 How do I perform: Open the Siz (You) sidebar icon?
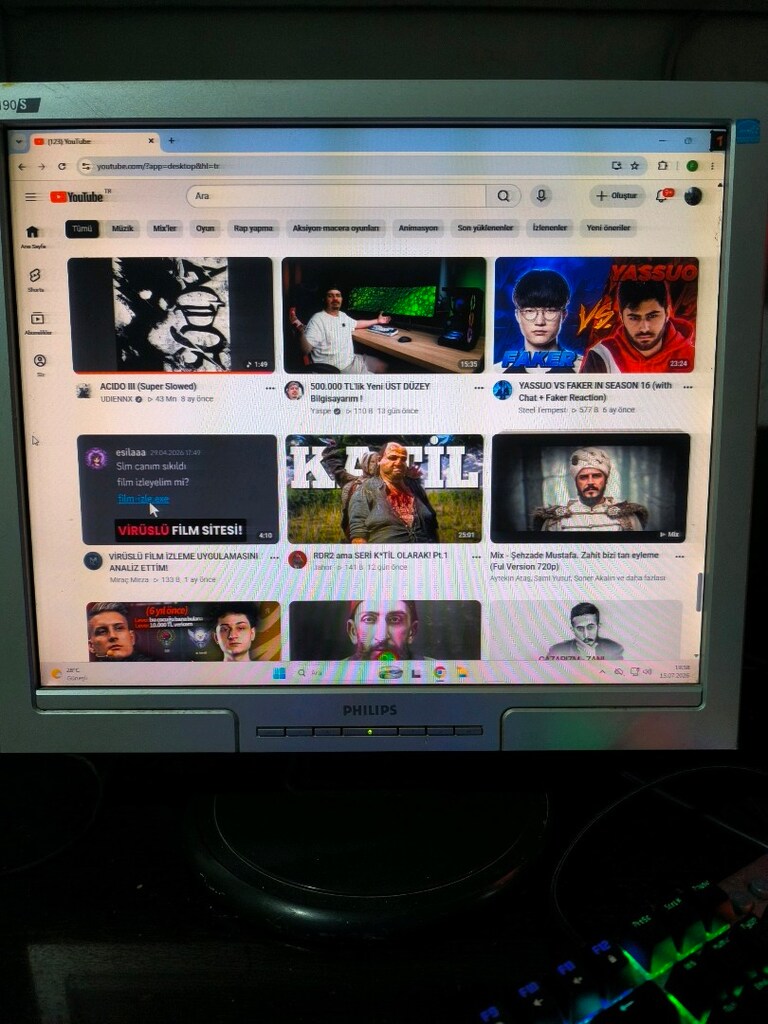coord(40,364)
